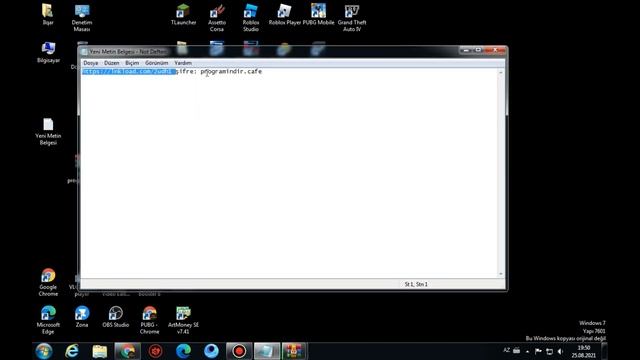Click the WinRAR taskbar icon

point(294,351)
